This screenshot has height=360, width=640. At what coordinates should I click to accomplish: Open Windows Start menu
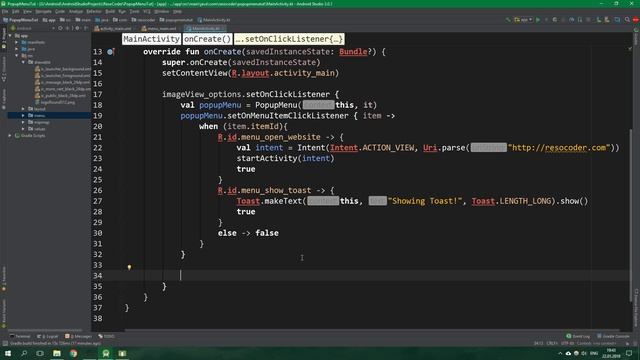[x=8, y=353]
